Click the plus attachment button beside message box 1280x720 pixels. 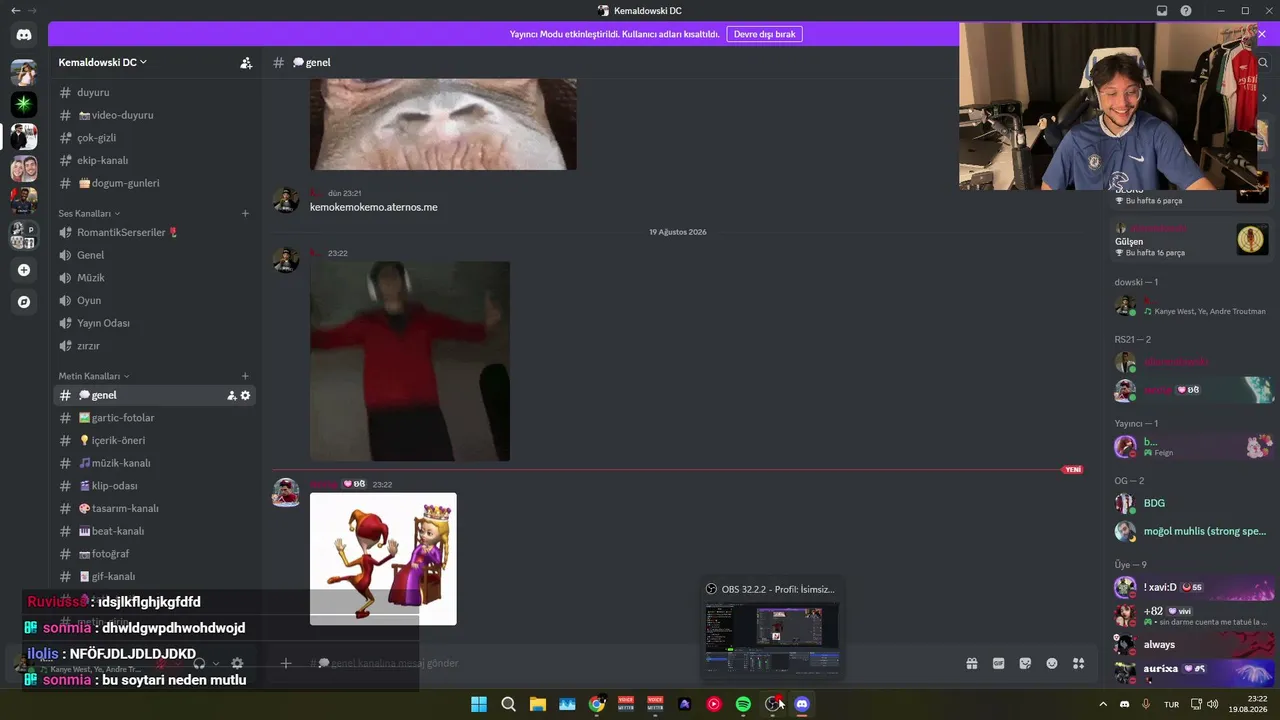pyautogui.click(x=285, y=663)
